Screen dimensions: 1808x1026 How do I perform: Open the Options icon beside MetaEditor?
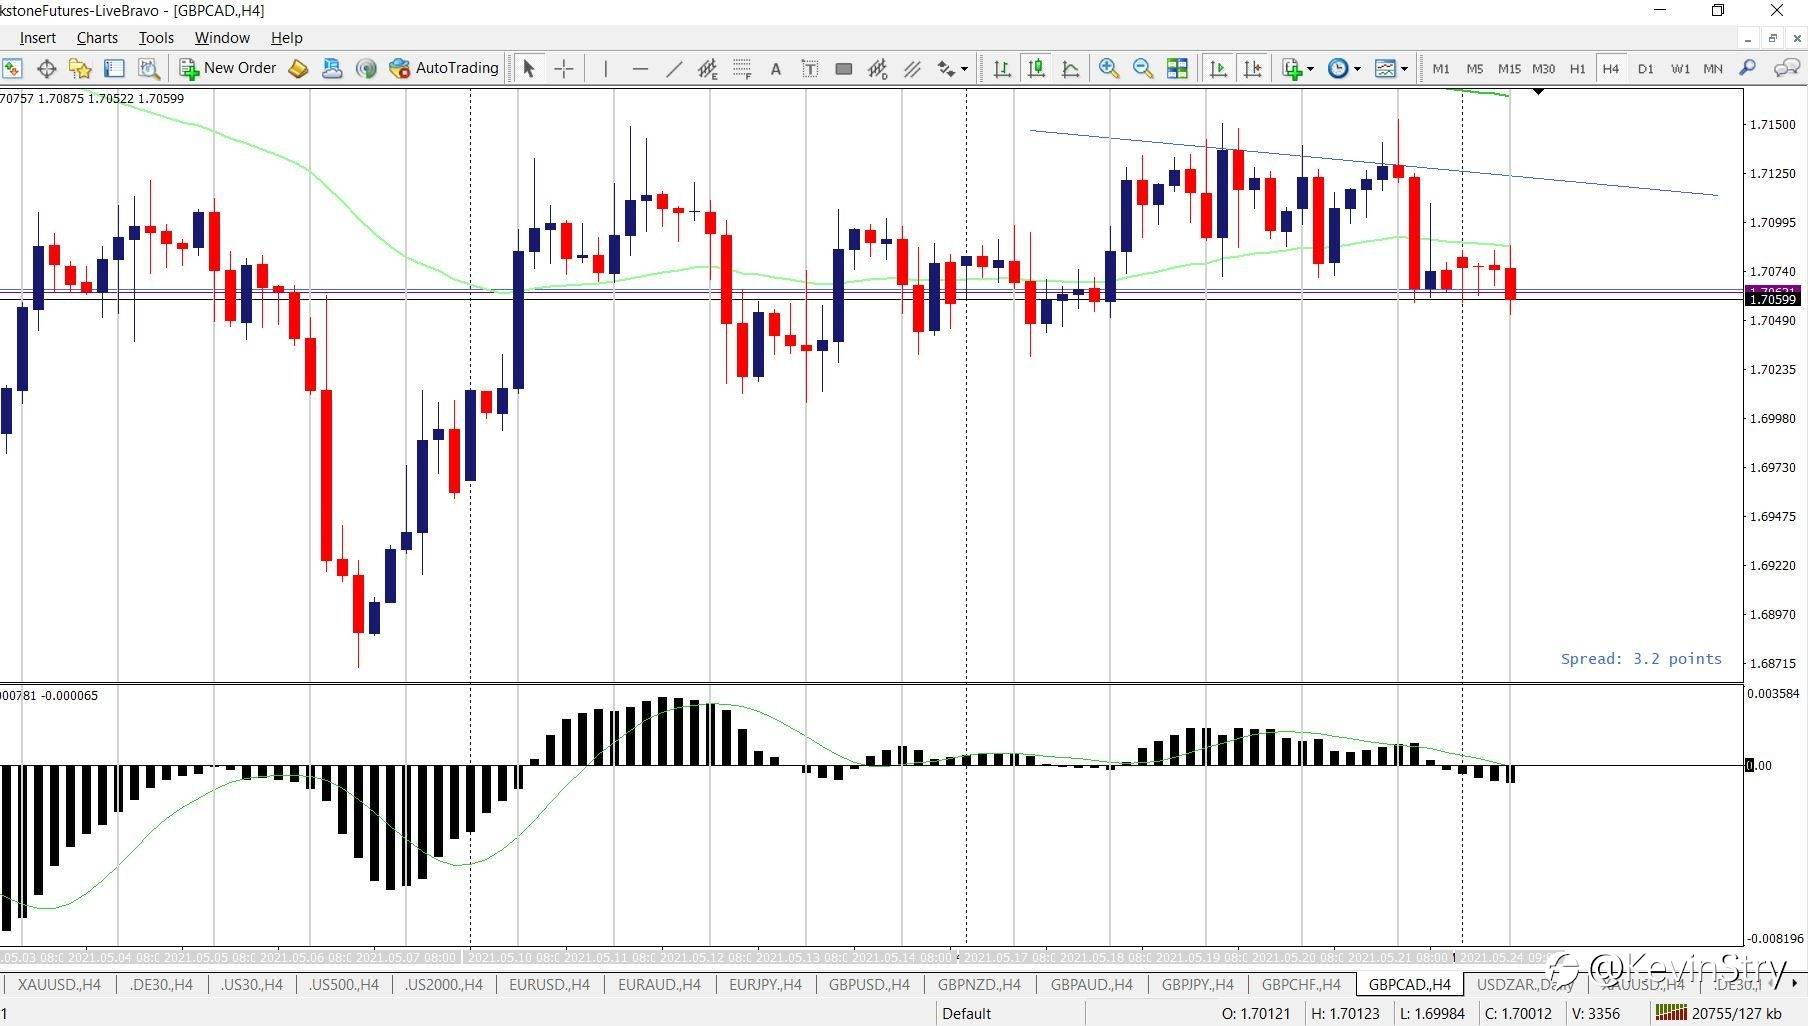click(x=332, y=68)
